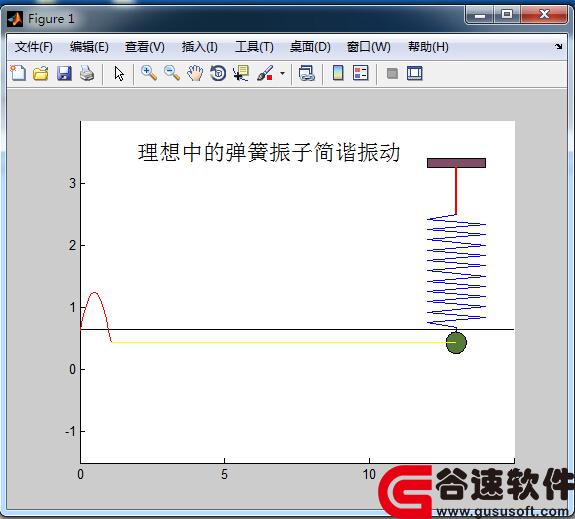Click the green ball on the spring
The image size is (575, 519).
coord(456,343)
